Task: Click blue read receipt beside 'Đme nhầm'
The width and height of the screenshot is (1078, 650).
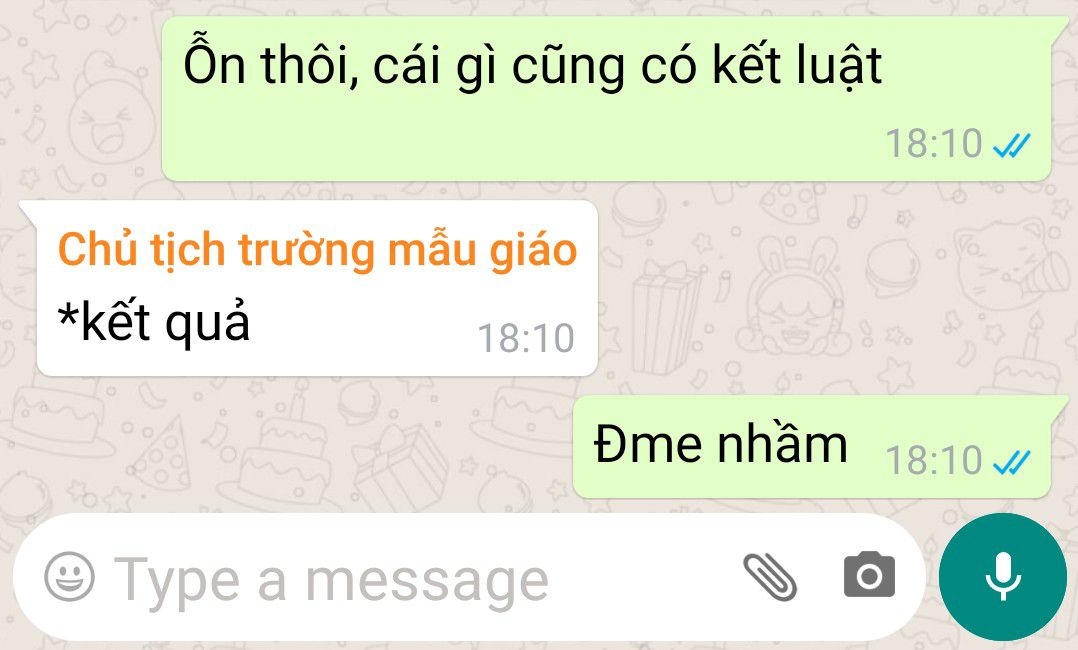Action: [1012, 462]
